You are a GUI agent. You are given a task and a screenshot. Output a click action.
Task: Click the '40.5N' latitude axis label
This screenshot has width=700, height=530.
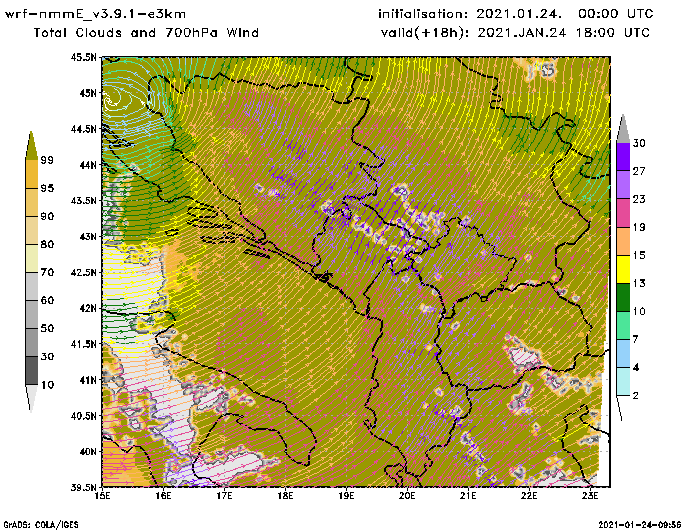click(83, 416)
